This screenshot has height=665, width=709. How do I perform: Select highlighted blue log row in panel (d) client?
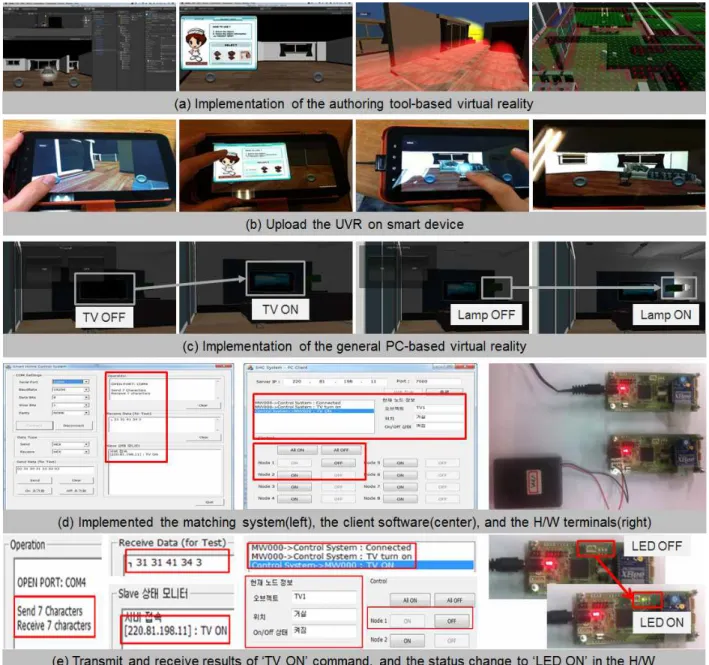(314, 410)
